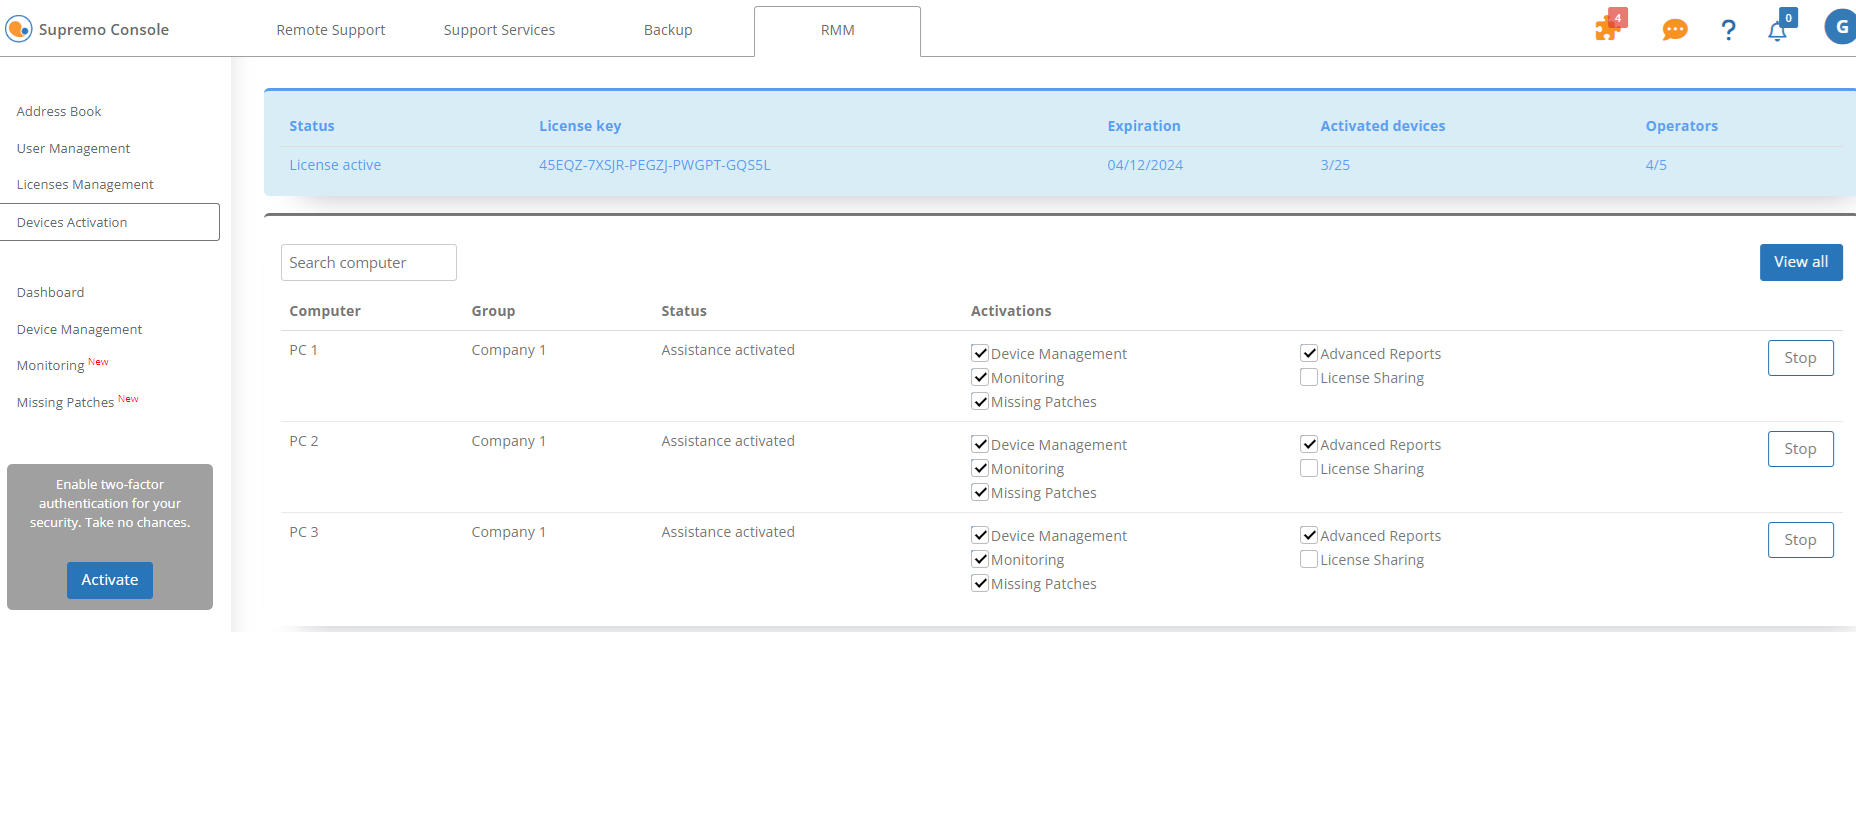Image resolution: width=1856 pixels, height=839 pixels.
Task: Open Dashboard in sidebar
Action: 50,292
